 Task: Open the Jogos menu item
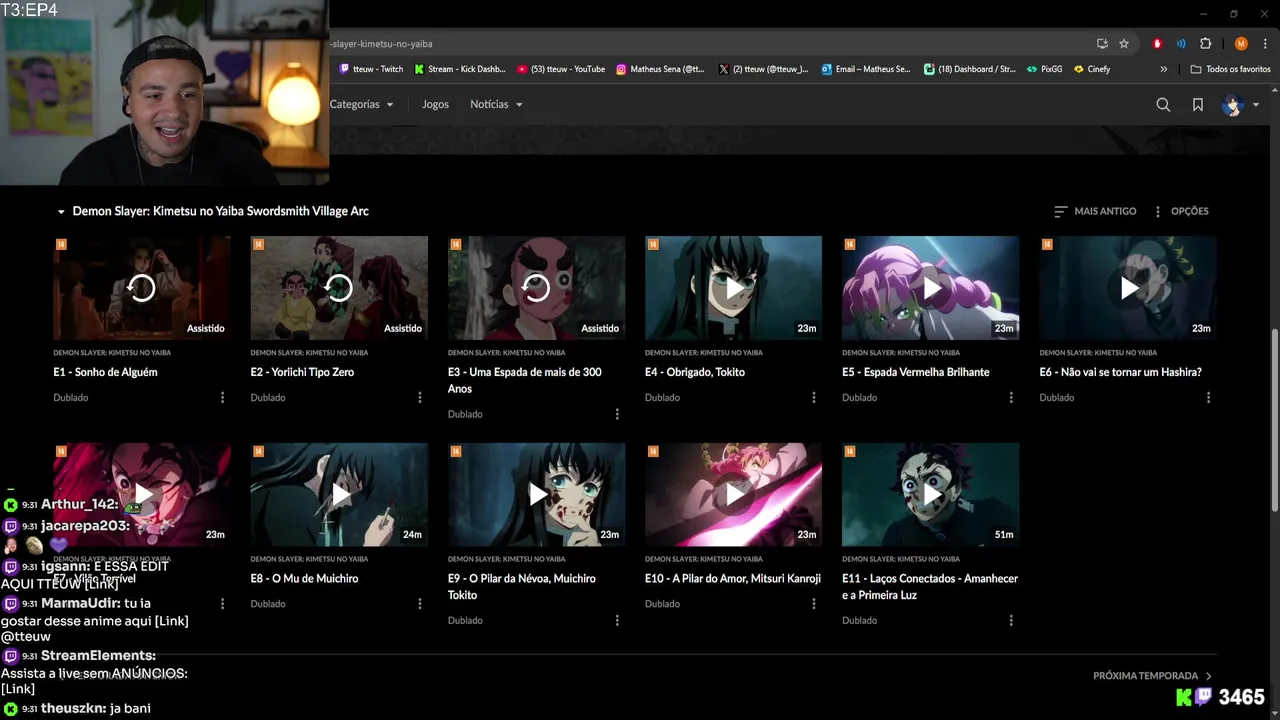click(x=435, y=104)
